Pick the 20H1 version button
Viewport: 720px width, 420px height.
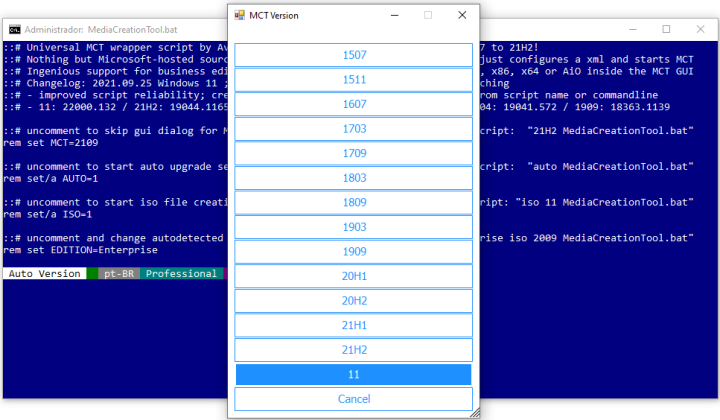click(x=354, y=276)
